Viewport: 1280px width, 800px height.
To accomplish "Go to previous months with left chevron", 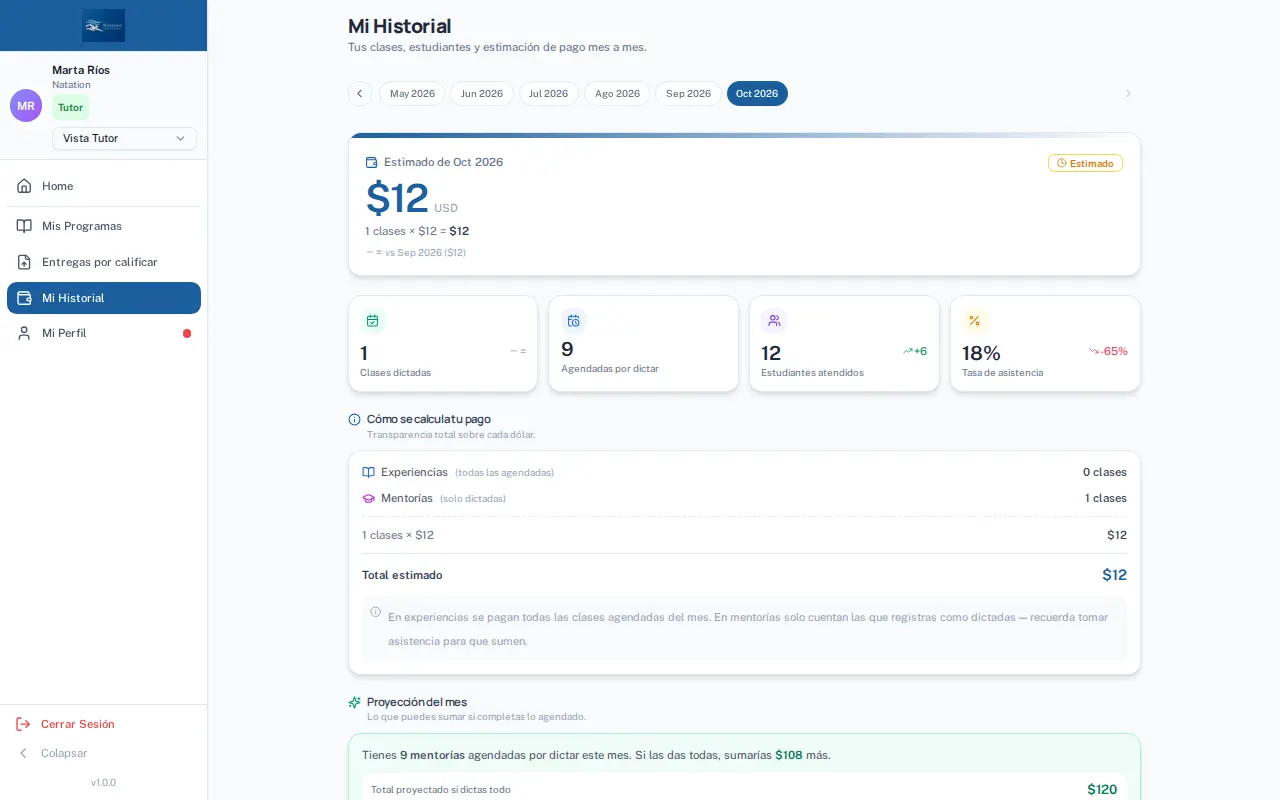I will 360,93.
